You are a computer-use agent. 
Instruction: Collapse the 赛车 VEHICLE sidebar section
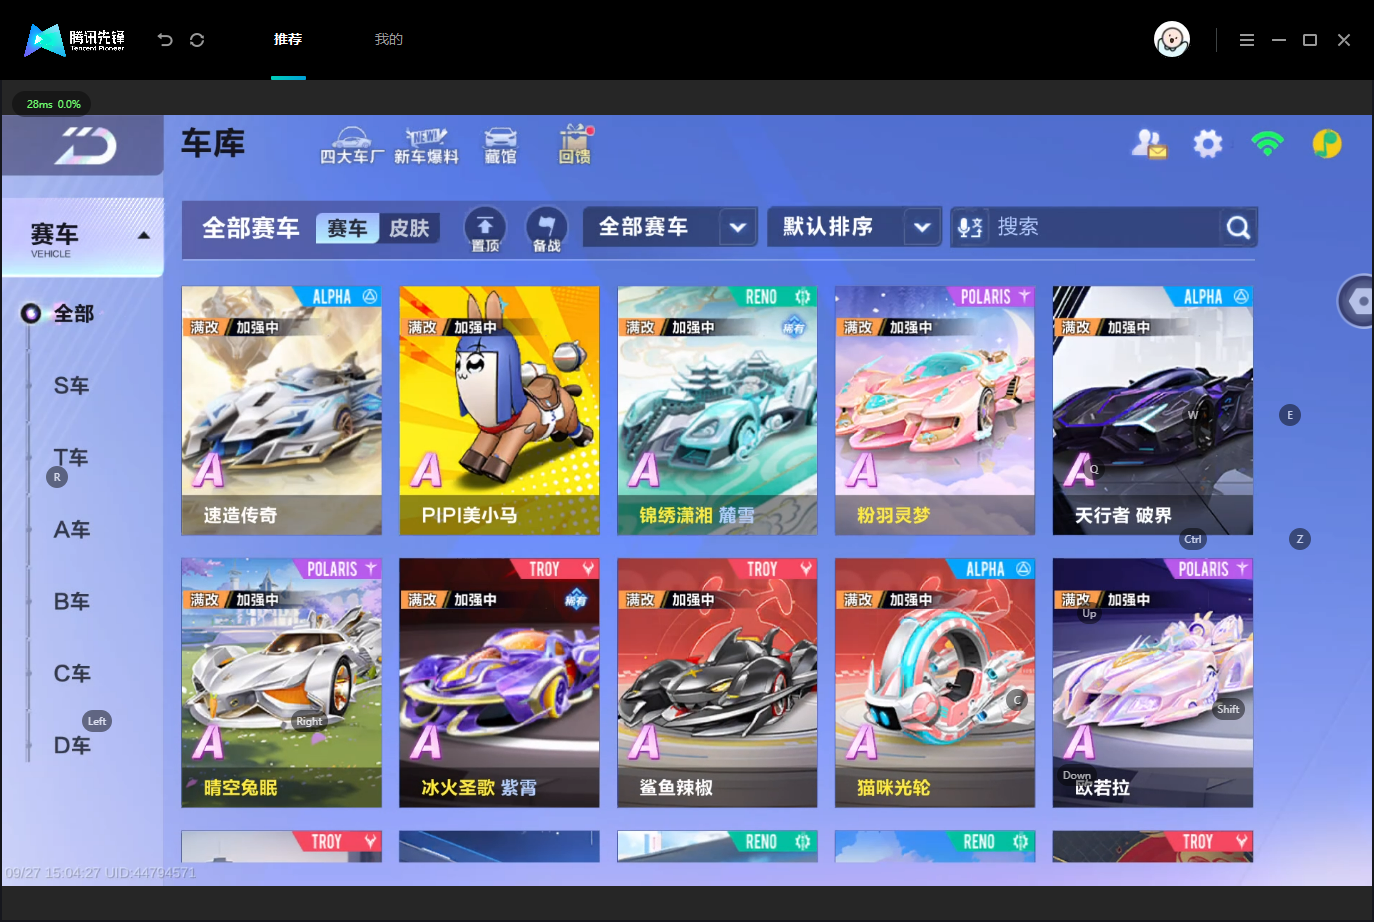click(83, 237)
